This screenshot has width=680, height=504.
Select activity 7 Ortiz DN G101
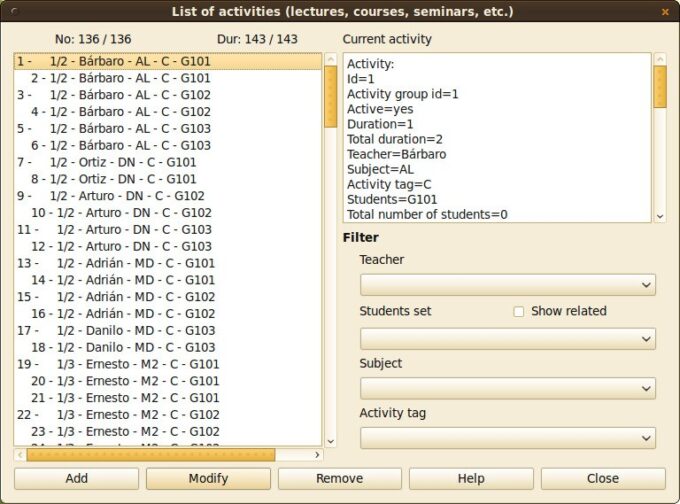click(x=123, y=162)
